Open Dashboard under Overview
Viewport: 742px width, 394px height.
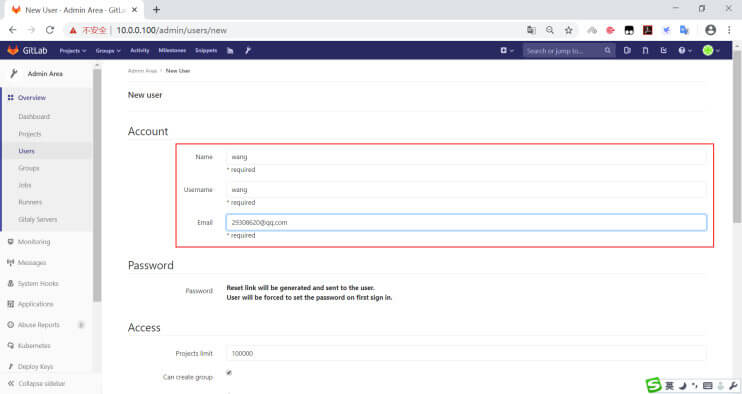pos(34,116)
